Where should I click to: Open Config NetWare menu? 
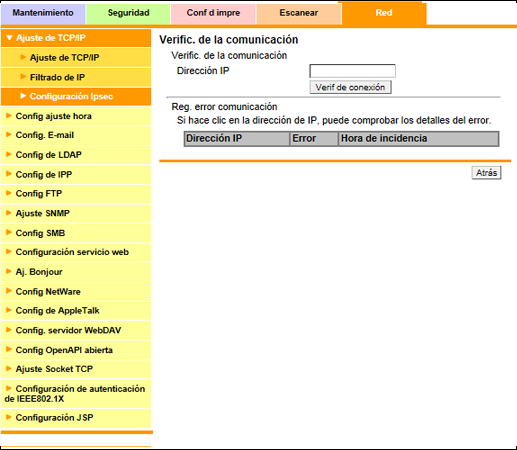tap(76, 292)
